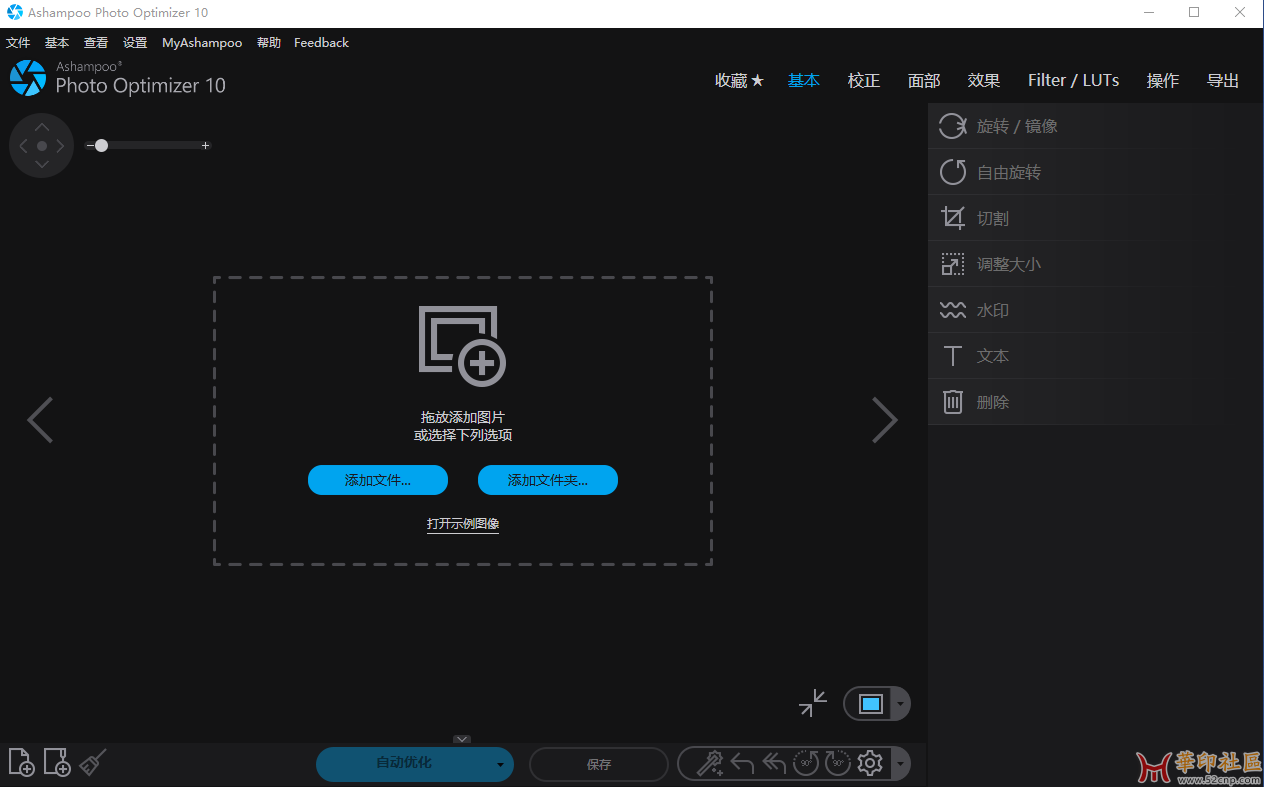Viewport: 1264px width, 787px height.
Task: Click the 删除 trash icon
Action: point(953,402)
